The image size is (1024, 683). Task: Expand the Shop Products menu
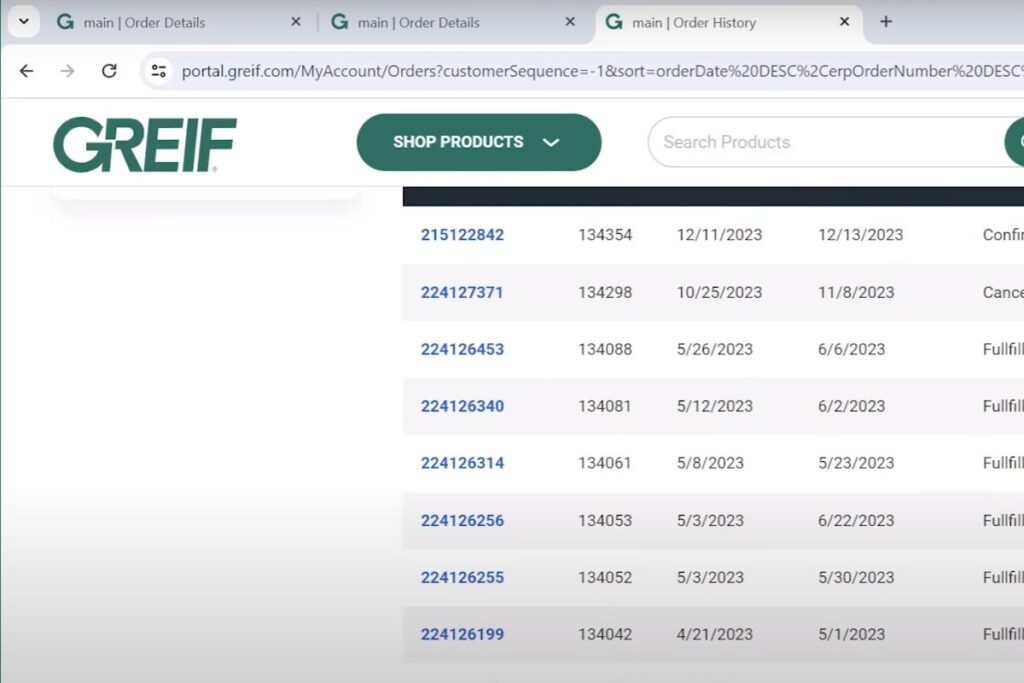tap(479, 142)
